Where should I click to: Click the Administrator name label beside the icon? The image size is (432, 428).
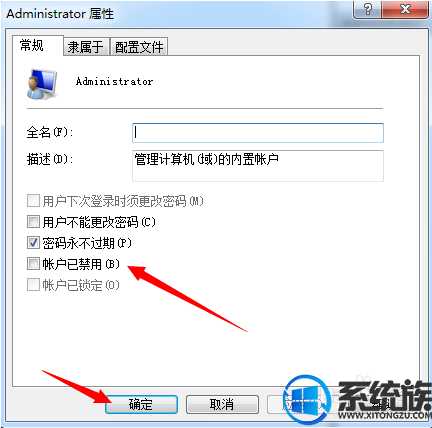point(114,81)
